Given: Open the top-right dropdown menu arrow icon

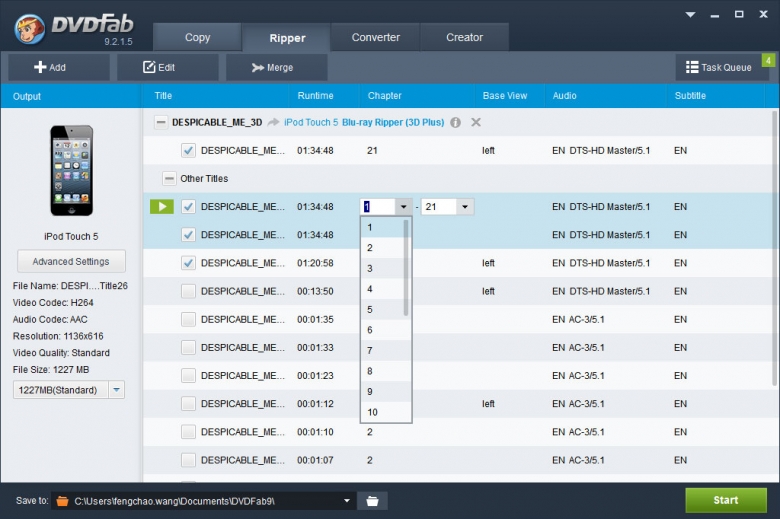Looking at the screenshot, I should (x=689, y=15).
